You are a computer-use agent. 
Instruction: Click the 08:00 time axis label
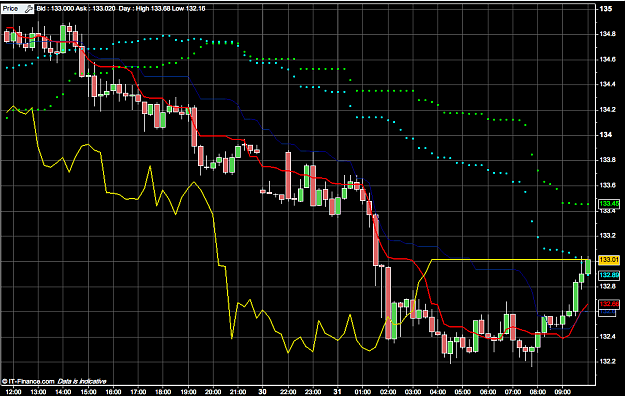pyautogui.click(x=538, y=392)
